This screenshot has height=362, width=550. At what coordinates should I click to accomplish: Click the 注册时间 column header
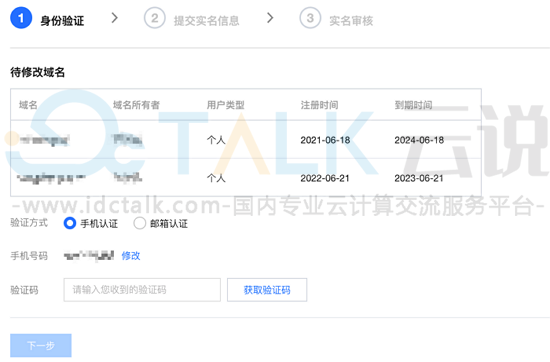[320, 105]
